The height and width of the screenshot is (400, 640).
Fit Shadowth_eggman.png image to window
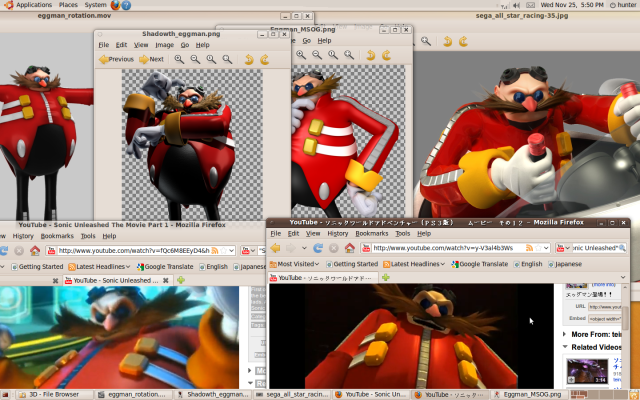click(x=227, y=60)
